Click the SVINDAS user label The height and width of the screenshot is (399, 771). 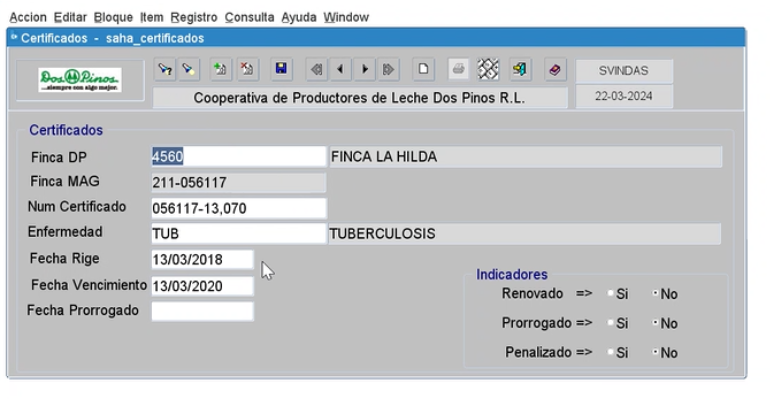tap(623, 71)
